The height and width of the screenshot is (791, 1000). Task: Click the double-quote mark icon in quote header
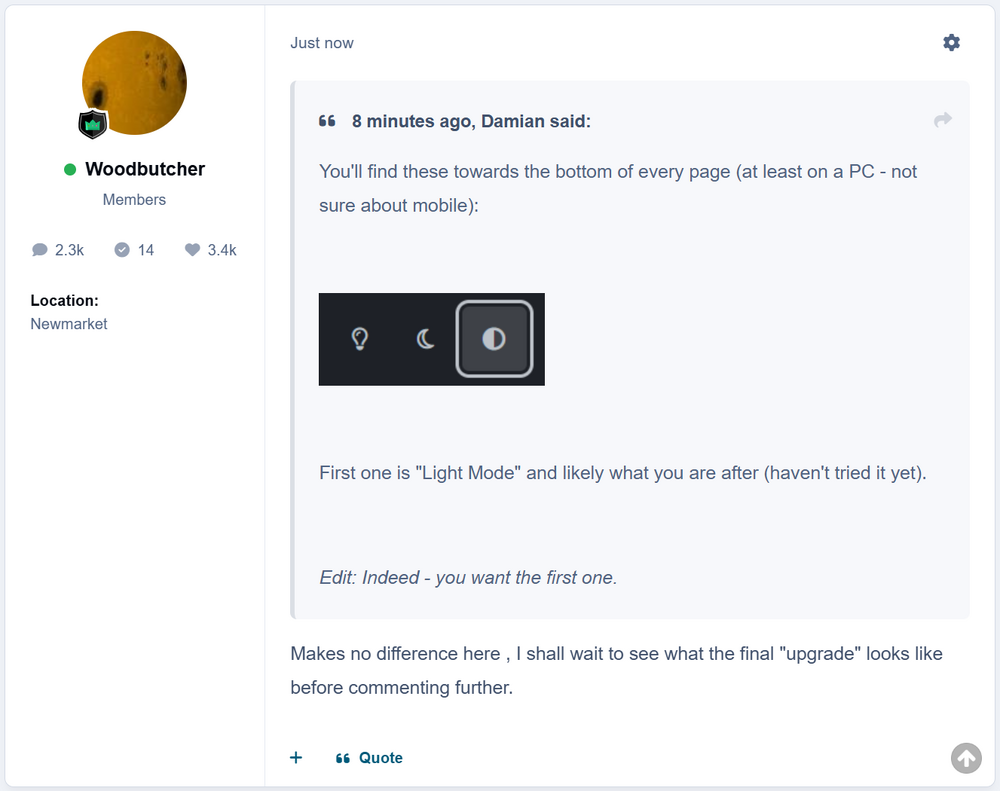327,121
